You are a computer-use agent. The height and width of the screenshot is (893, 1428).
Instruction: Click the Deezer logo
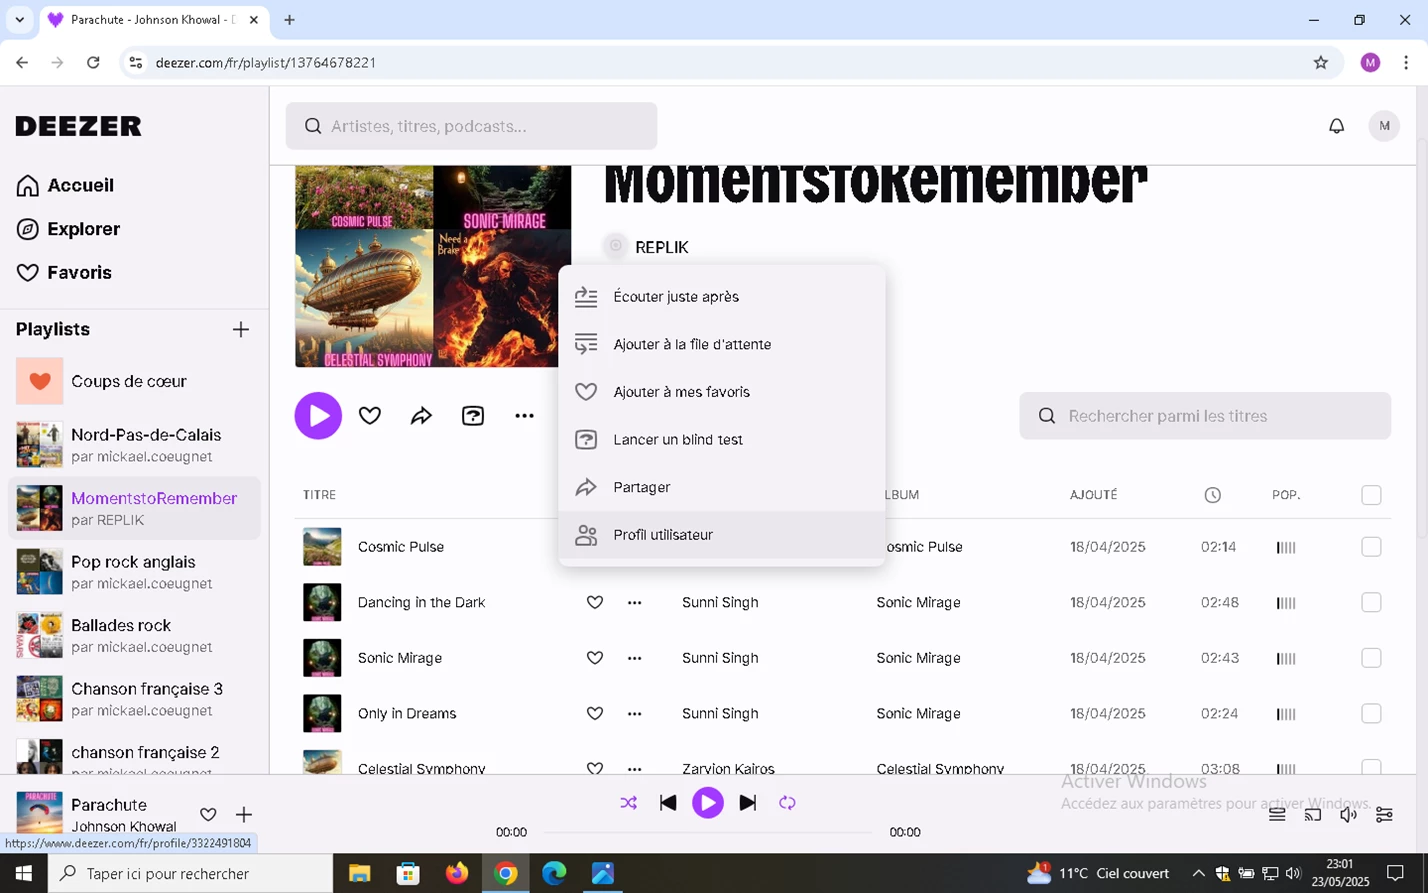79,126
